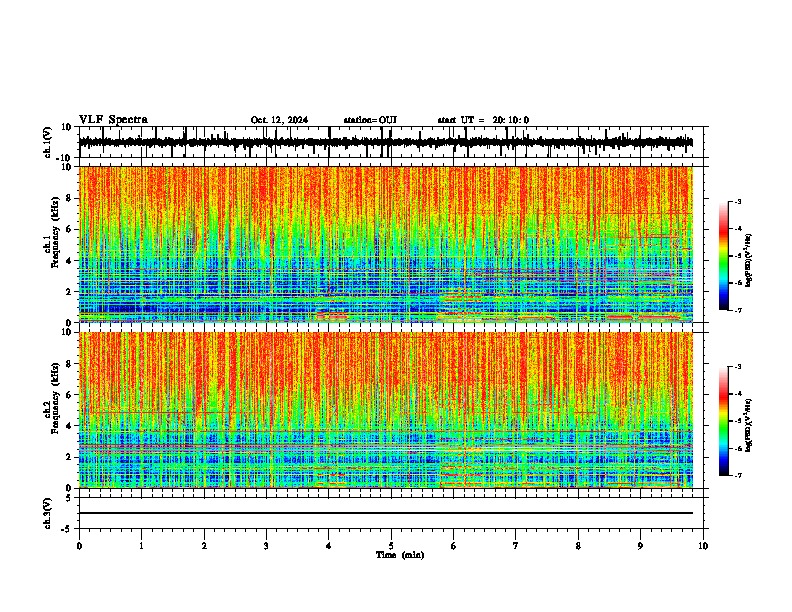Click the "-7" bottom label of ch.2 color bar
792x612 pixels.
737,475
